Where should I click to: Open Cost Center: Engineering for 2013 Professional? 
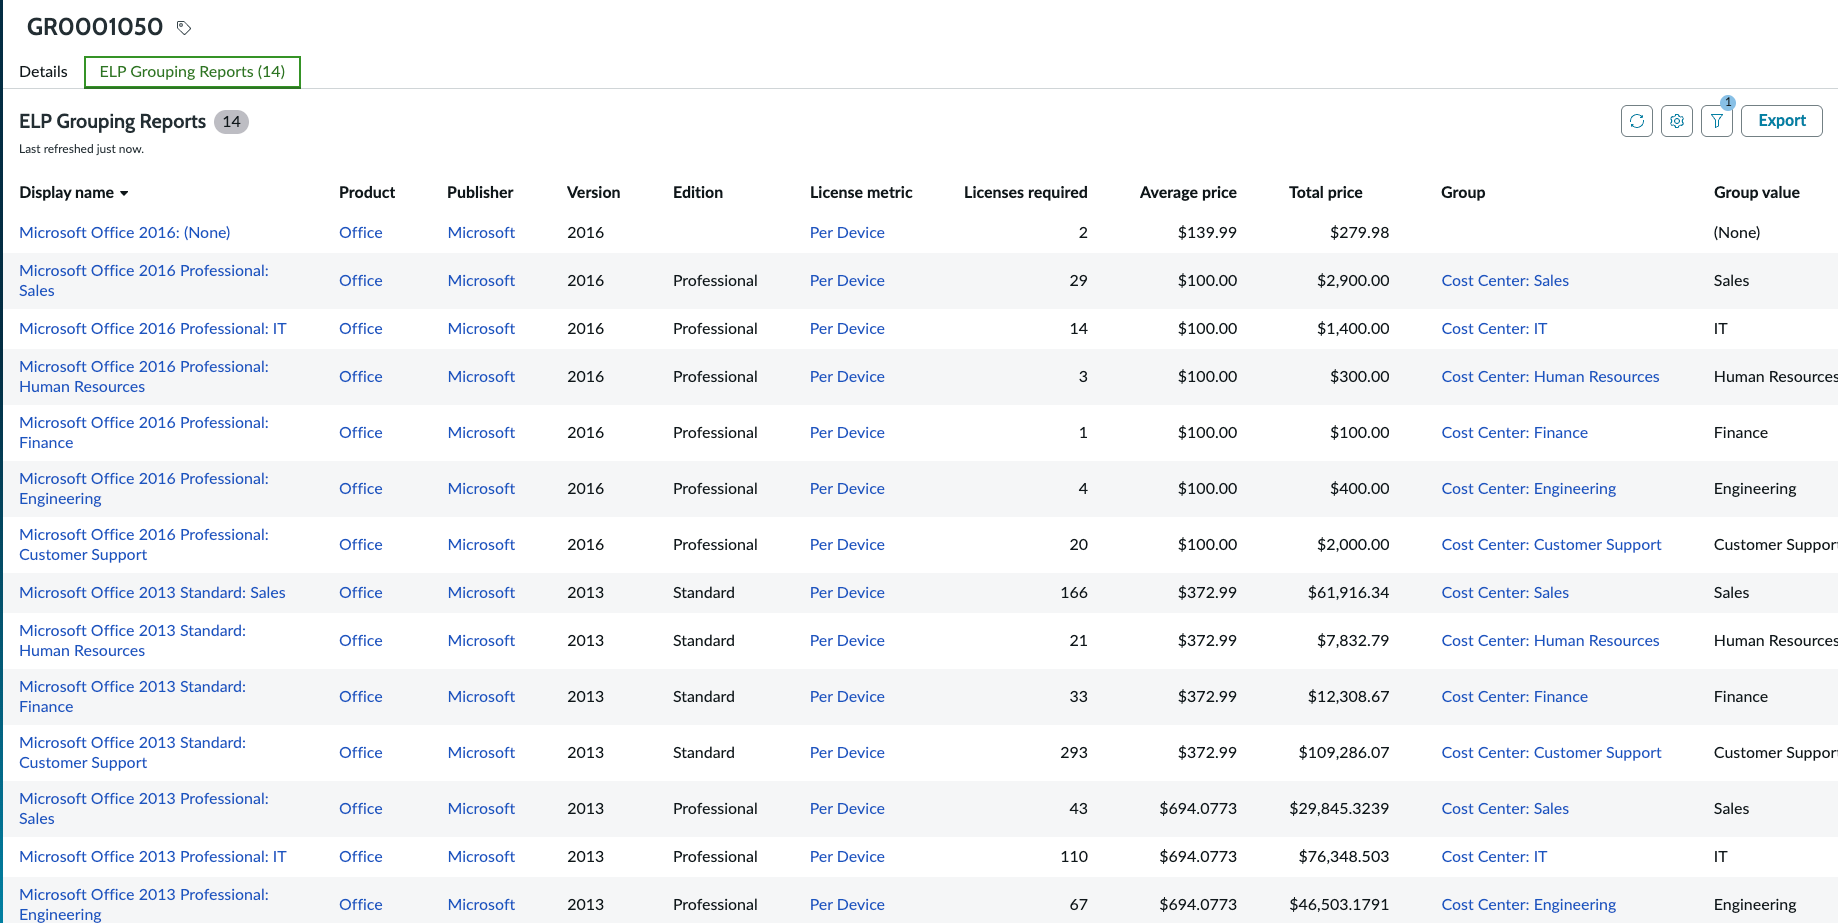(x=1528, y=904)
